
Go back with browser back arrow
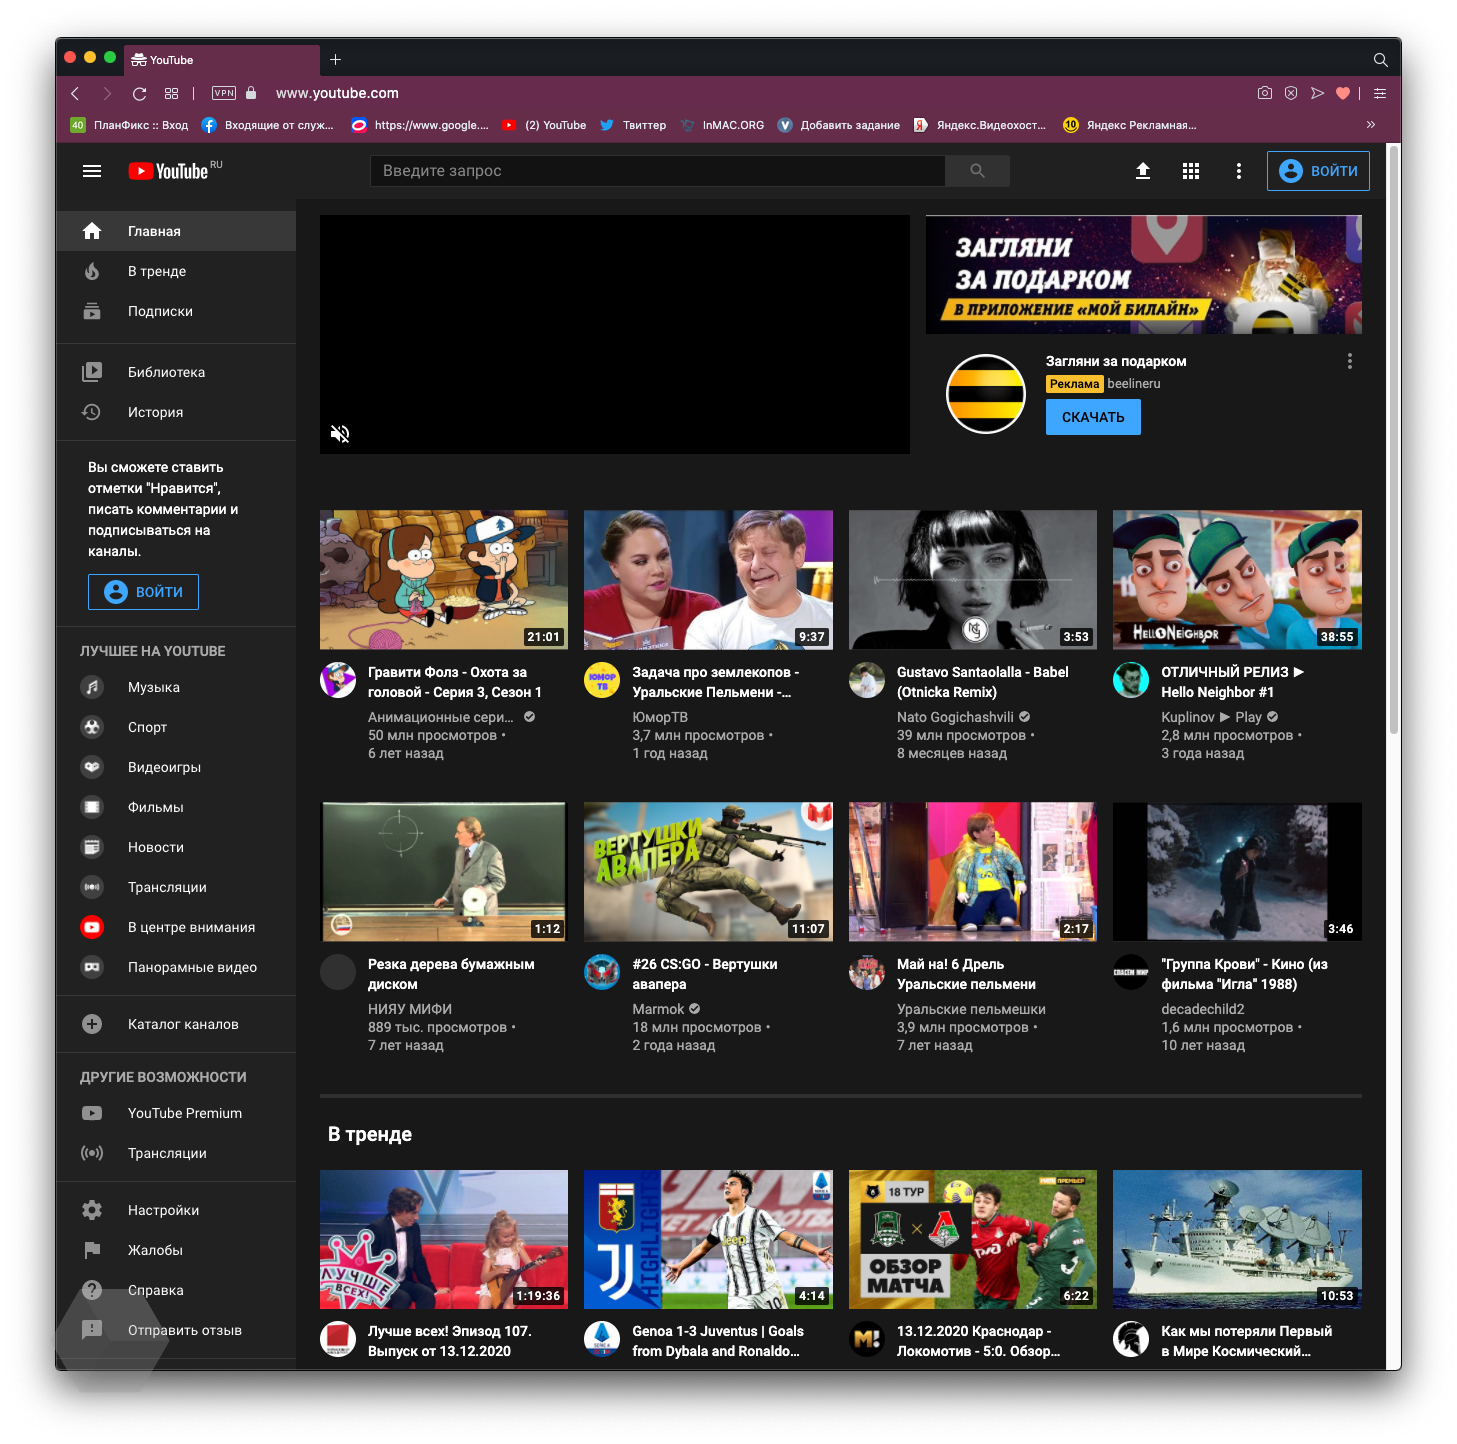point(75,93)
